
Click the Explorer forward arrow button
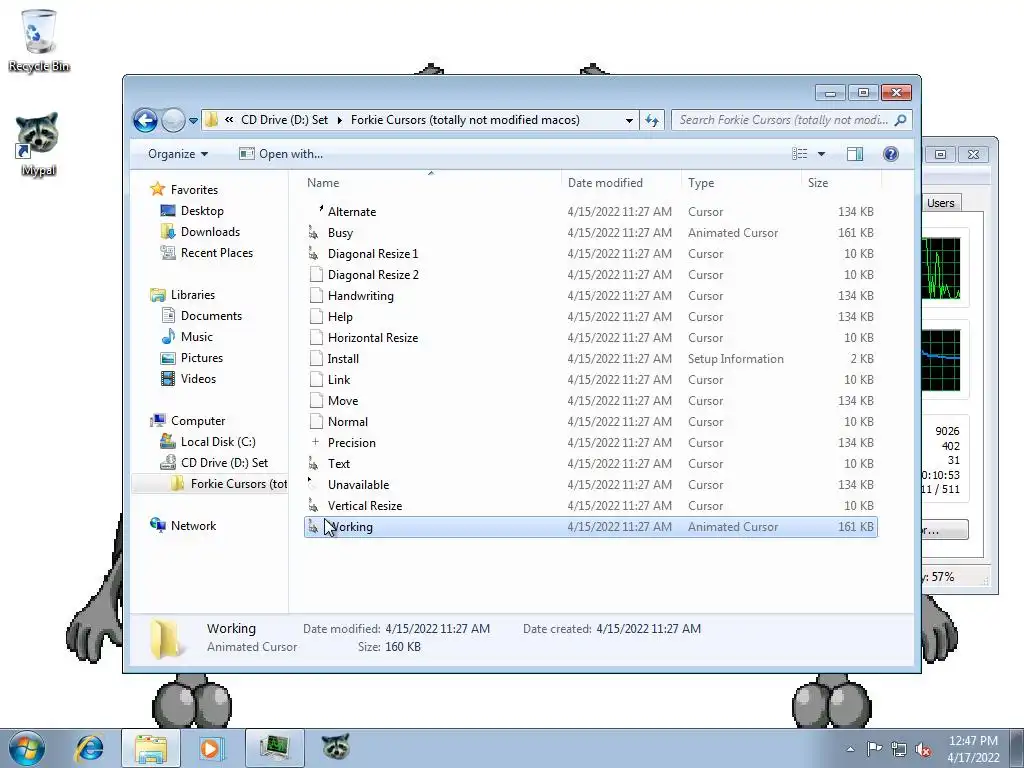tap(173, 120)
